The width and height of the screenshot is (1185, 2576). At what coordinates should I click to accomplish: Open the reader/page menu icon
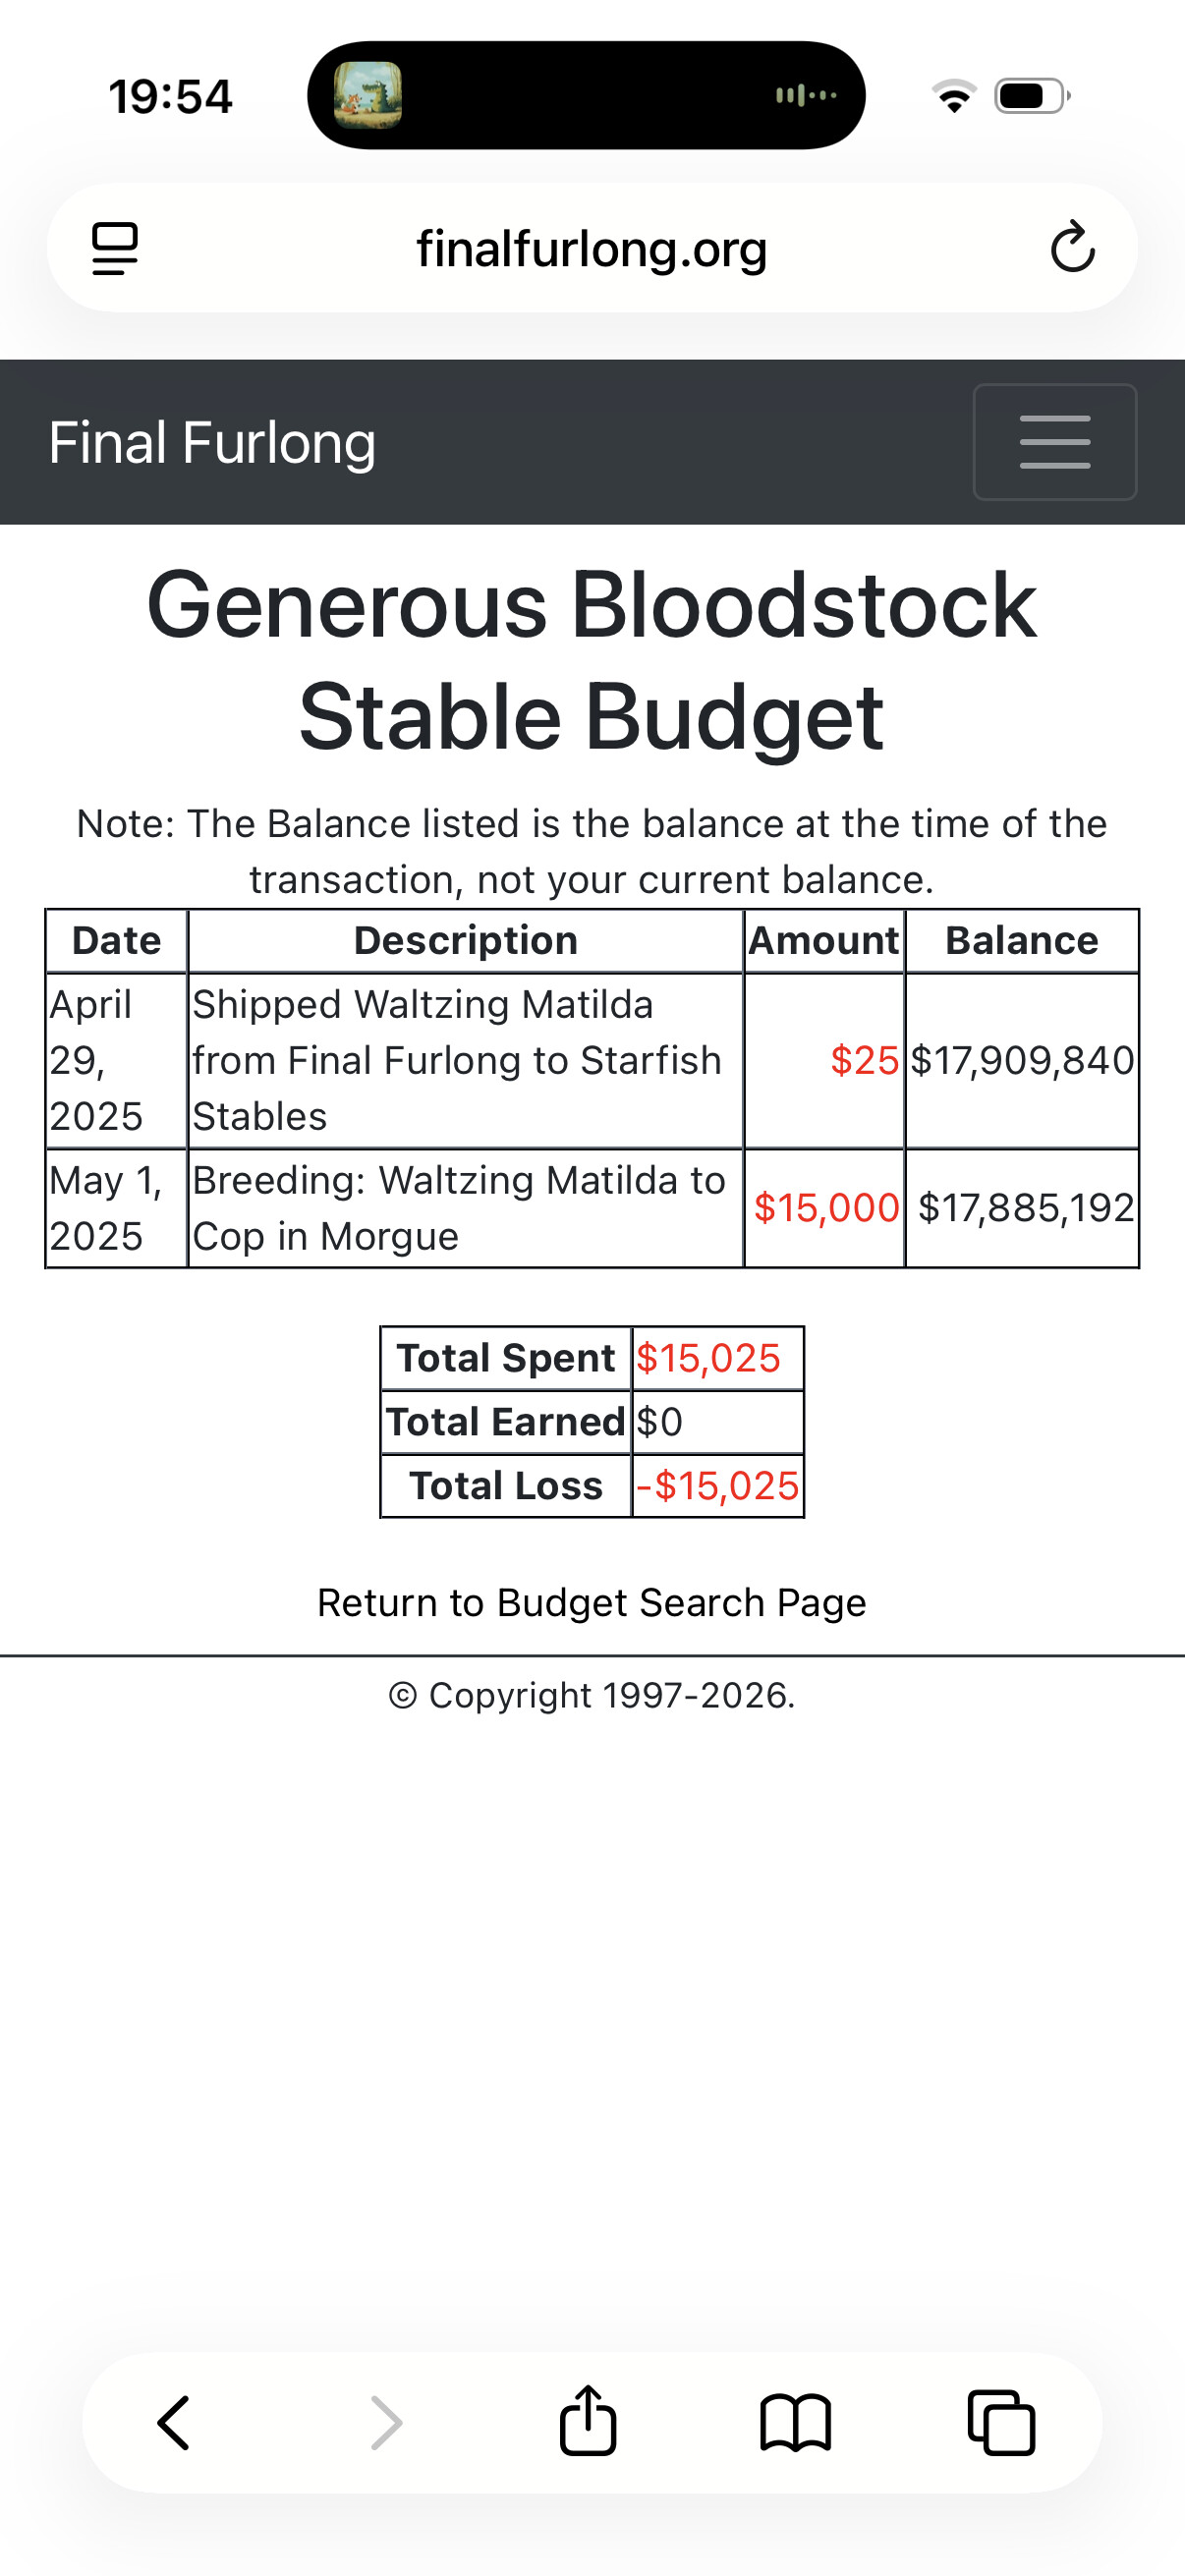click(115, 248)
